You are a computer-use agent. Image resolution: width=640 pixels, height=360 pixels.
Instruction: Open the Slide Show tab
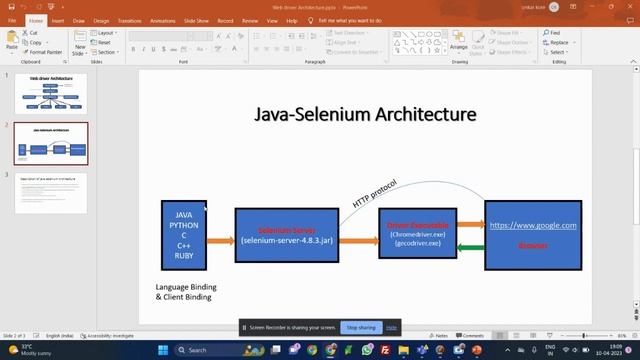point(196,20)
